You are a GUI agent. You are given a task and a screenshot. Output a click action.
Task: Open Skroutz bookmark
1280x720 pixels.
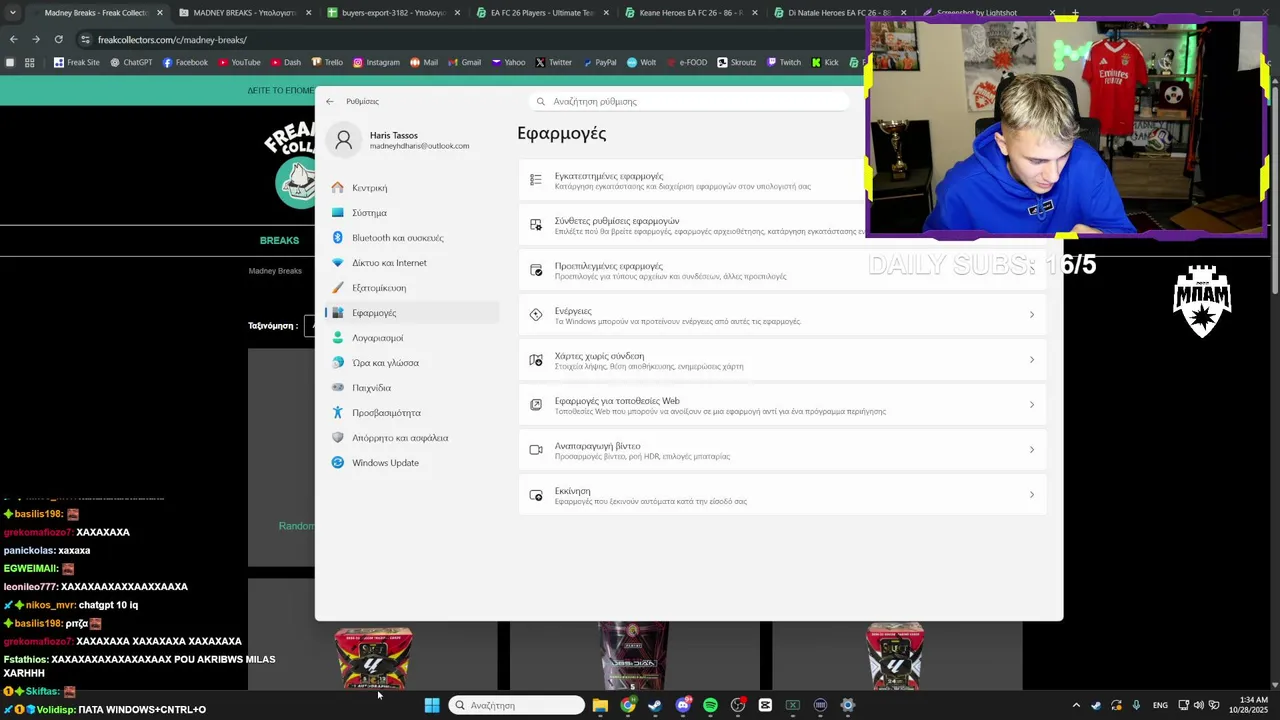point(736,62)
